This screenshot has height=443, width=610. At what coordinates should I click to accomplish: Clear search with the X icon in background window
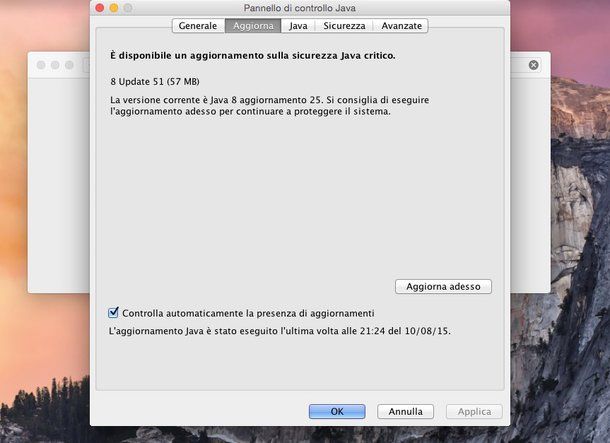[x=534, y=65]
